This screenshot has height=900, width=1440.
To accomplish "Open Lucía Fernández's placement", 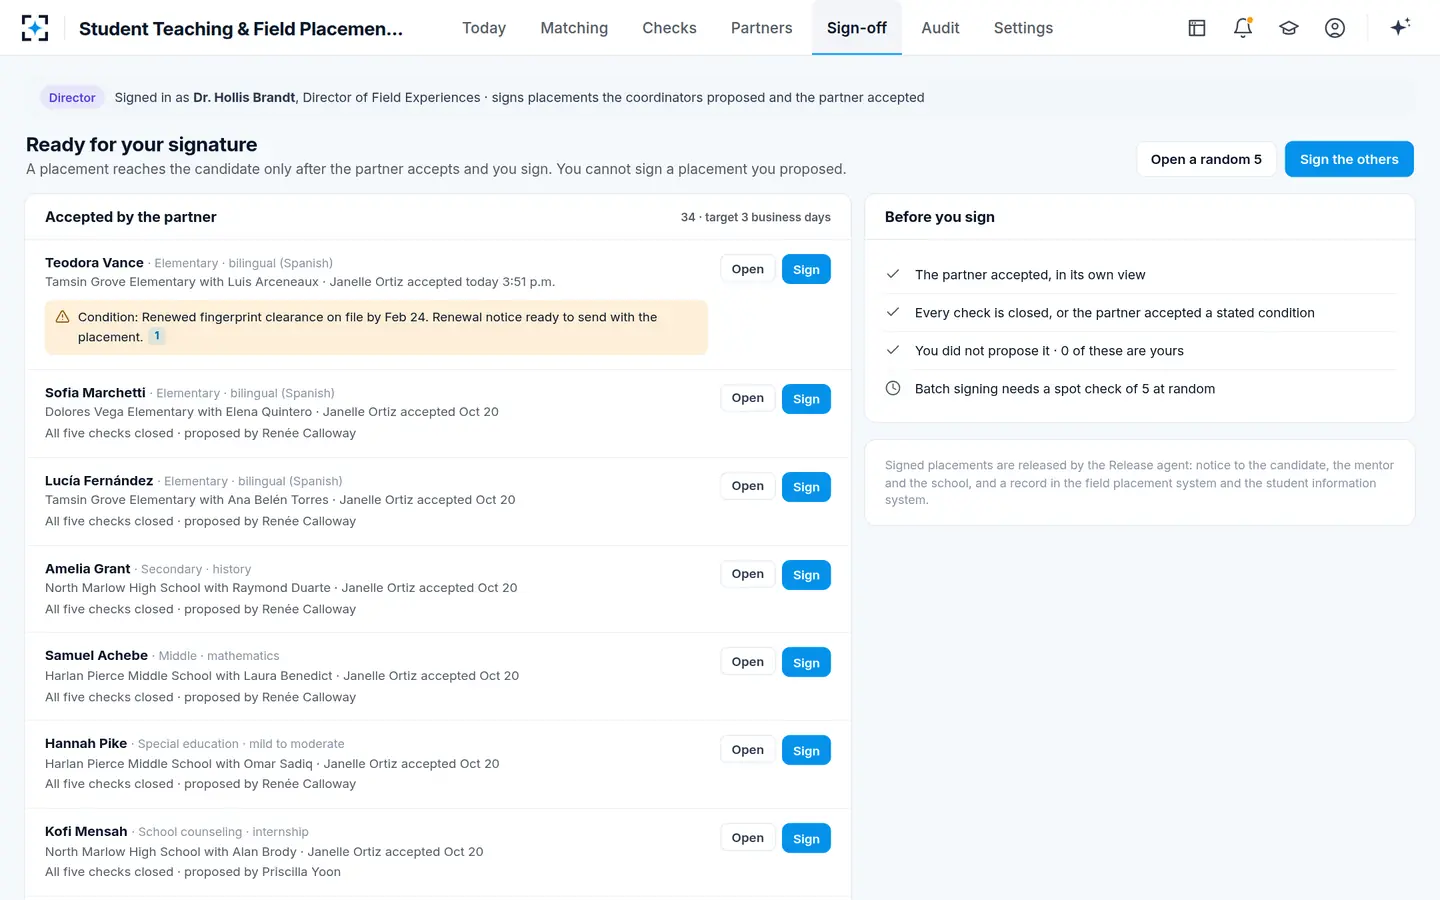I will 747,486.
